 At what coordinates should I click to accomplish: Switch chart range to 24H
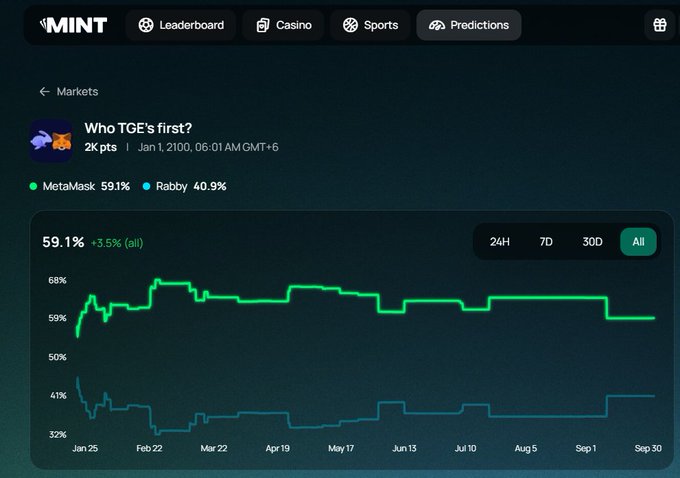point(500,242)
